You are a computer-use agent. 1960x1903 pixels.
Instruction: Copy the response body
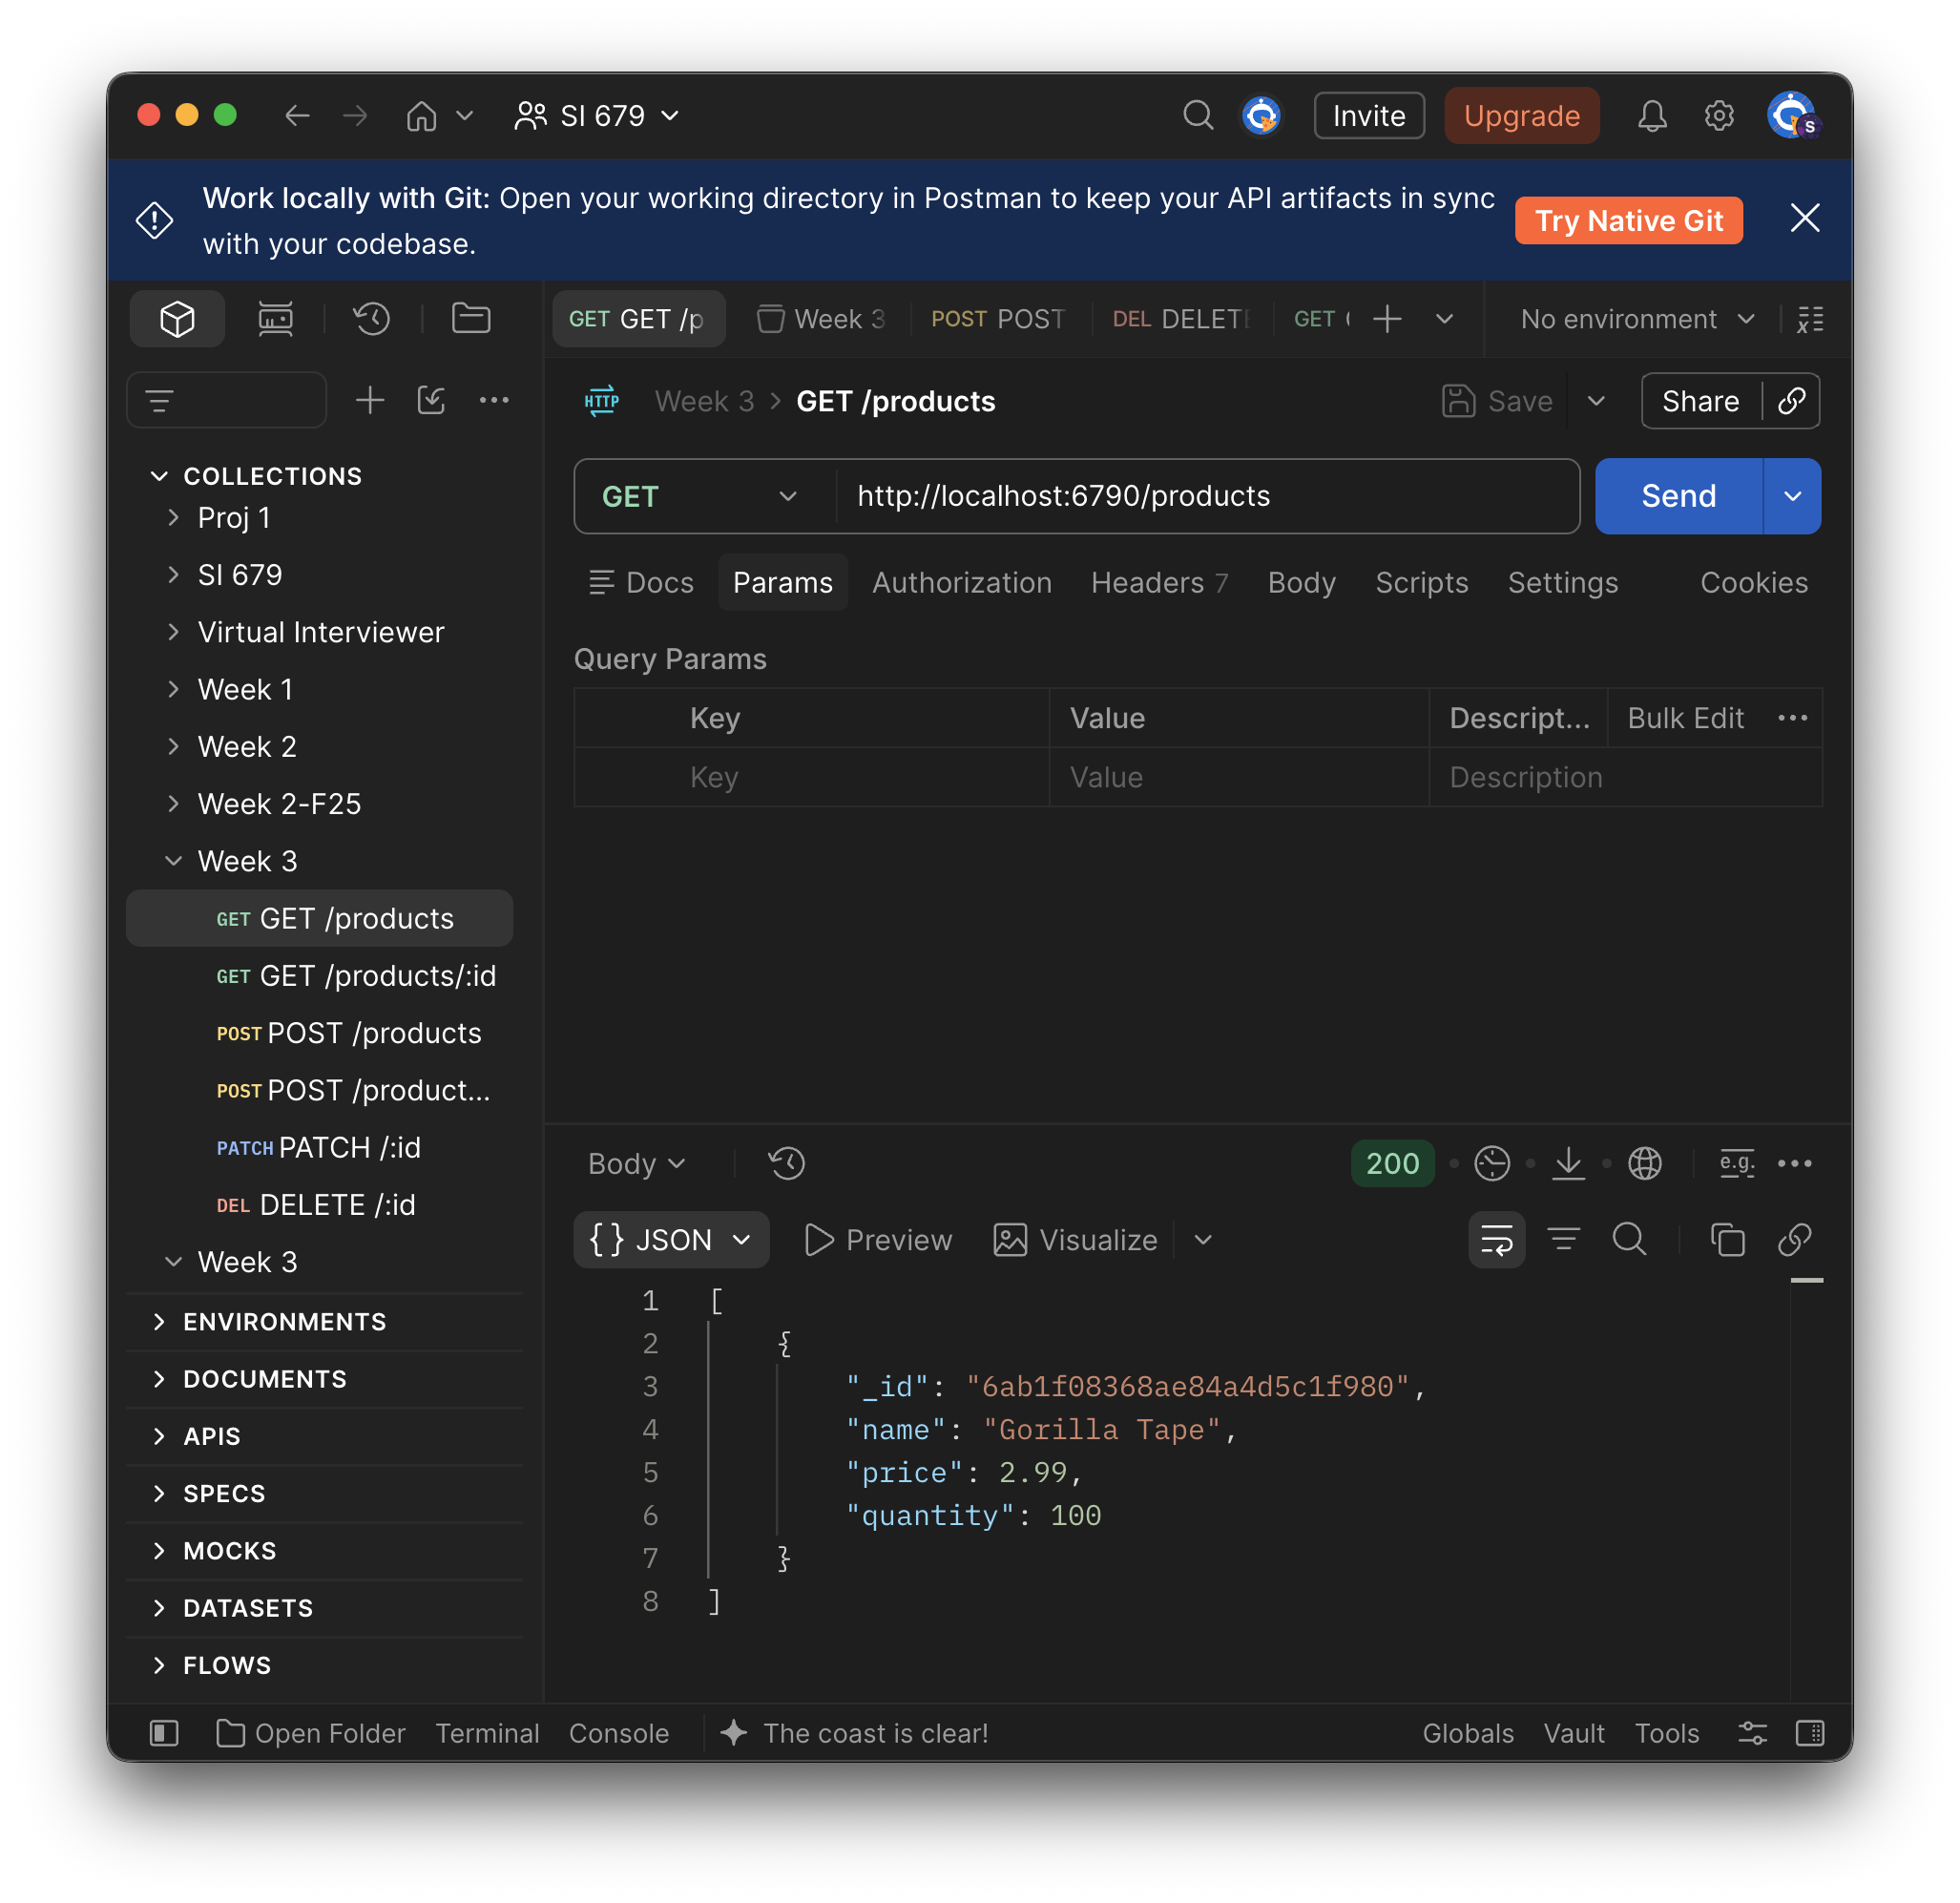coord(1727,1239)
